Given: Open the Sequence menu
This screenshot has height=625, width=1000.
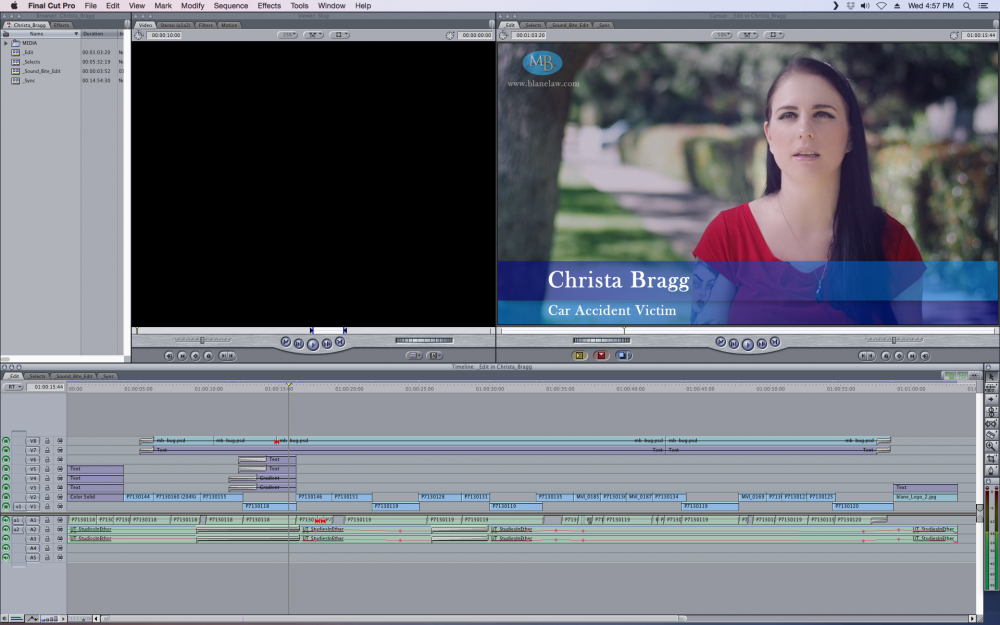Looking at the screenshot, I should [230, 6].
